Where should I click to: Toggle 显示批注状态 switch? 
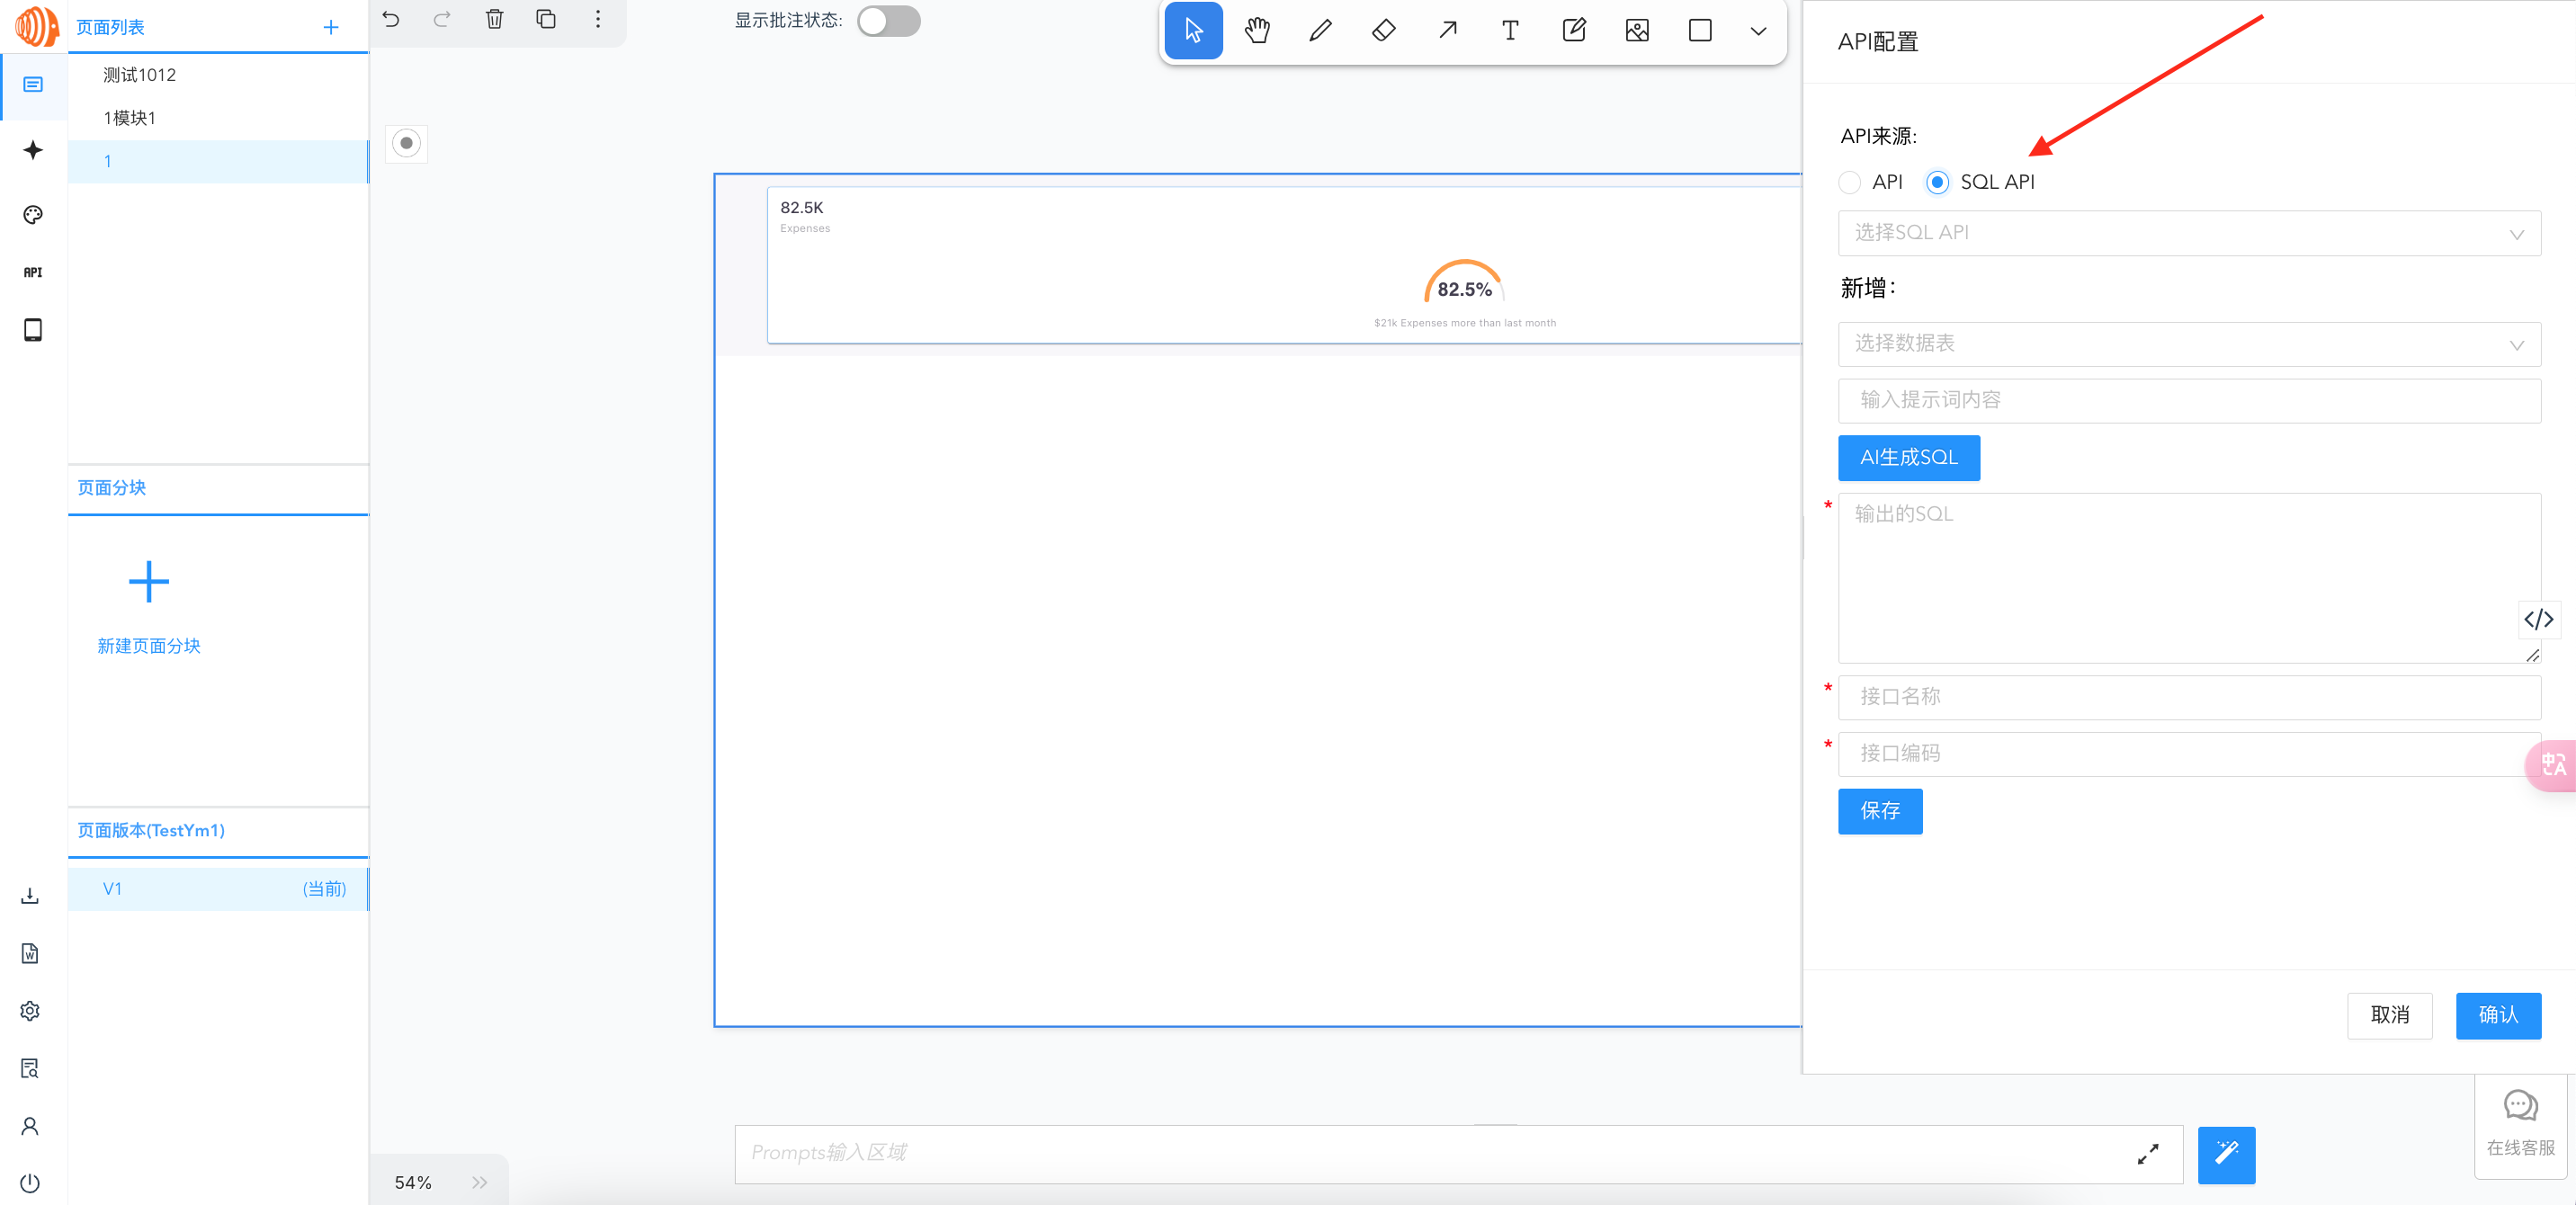(x=888, y=21)
